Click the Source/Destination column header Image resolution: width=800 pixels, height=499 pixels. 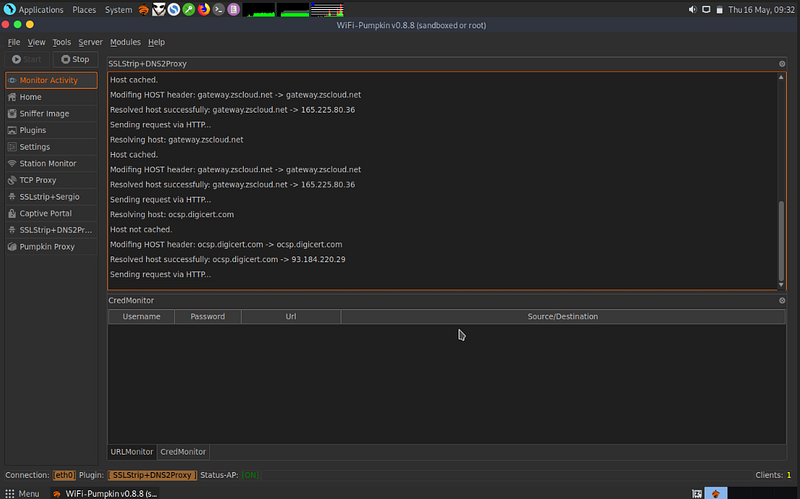point(563,316)
